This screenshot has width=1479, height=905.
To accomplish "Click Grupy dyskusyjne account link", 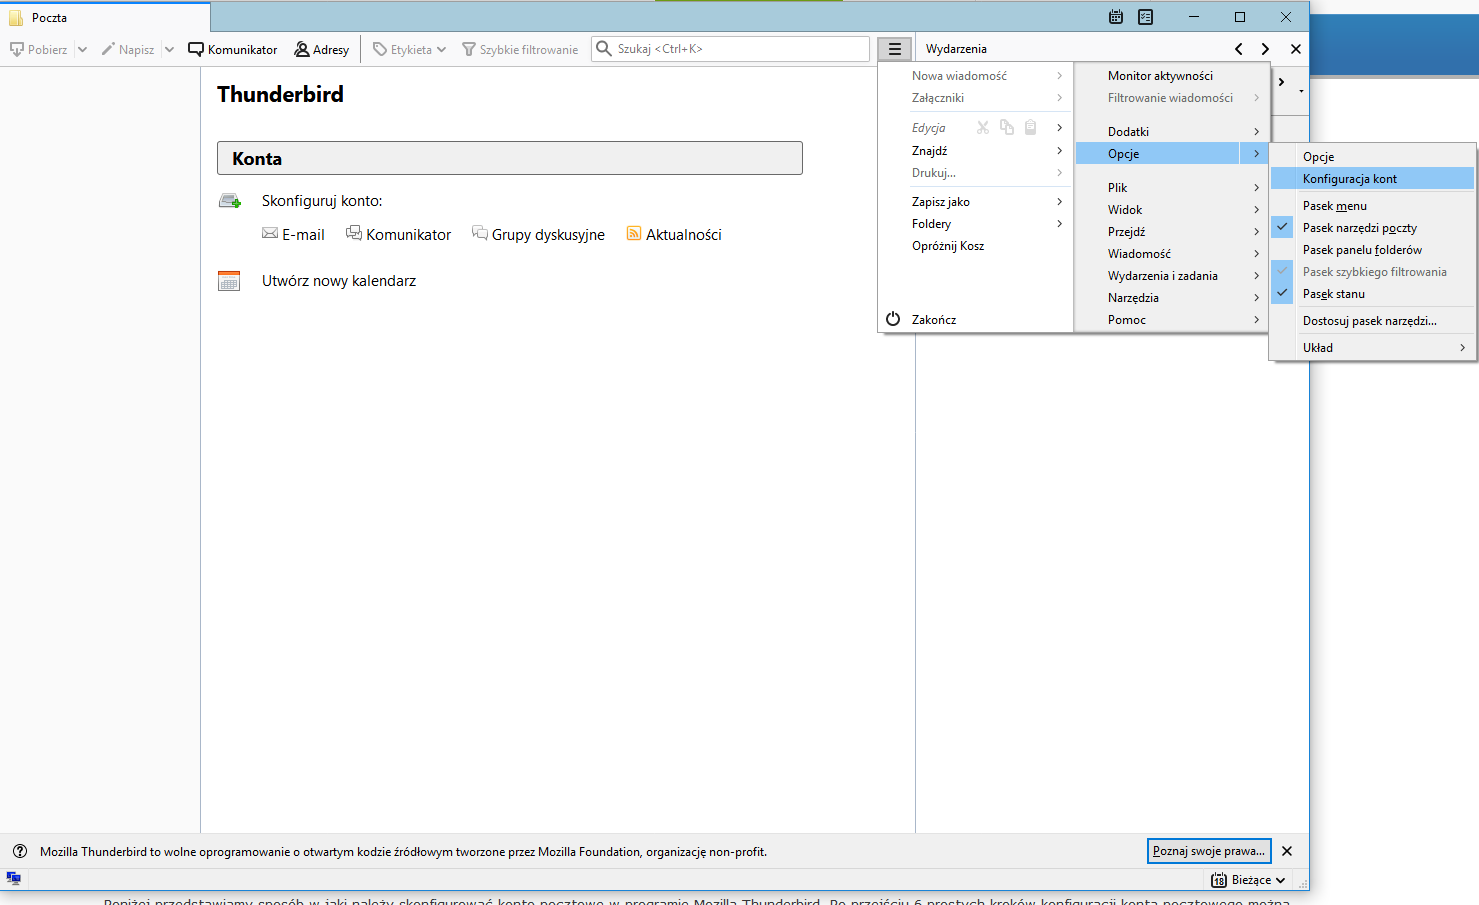I will 548,235.
